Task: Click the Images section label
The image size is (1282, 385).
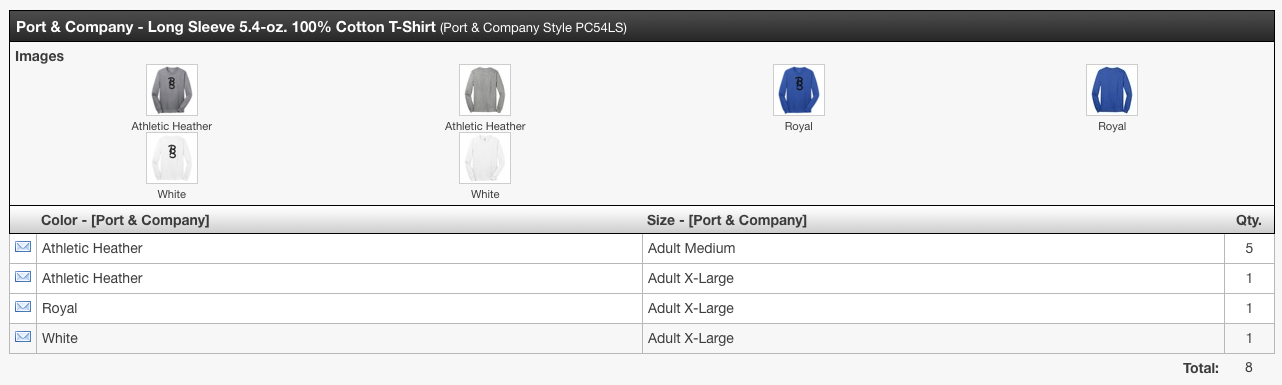Action: (39, 56)
